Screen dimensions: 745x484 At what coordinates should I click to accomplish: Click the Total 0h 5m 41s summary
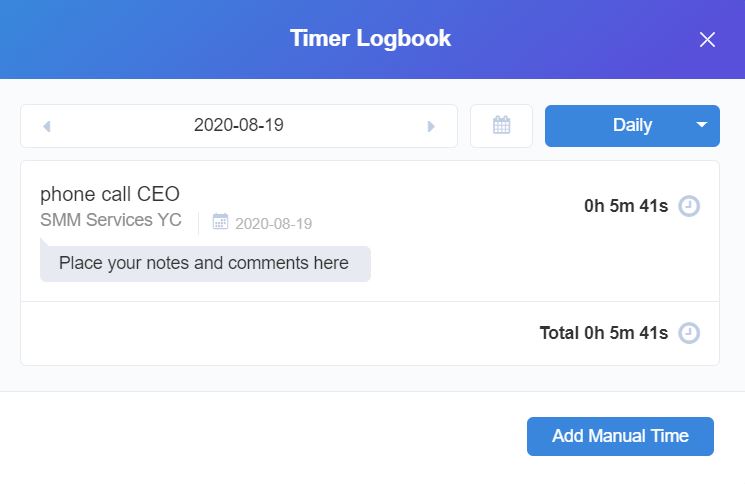(603, 333)
